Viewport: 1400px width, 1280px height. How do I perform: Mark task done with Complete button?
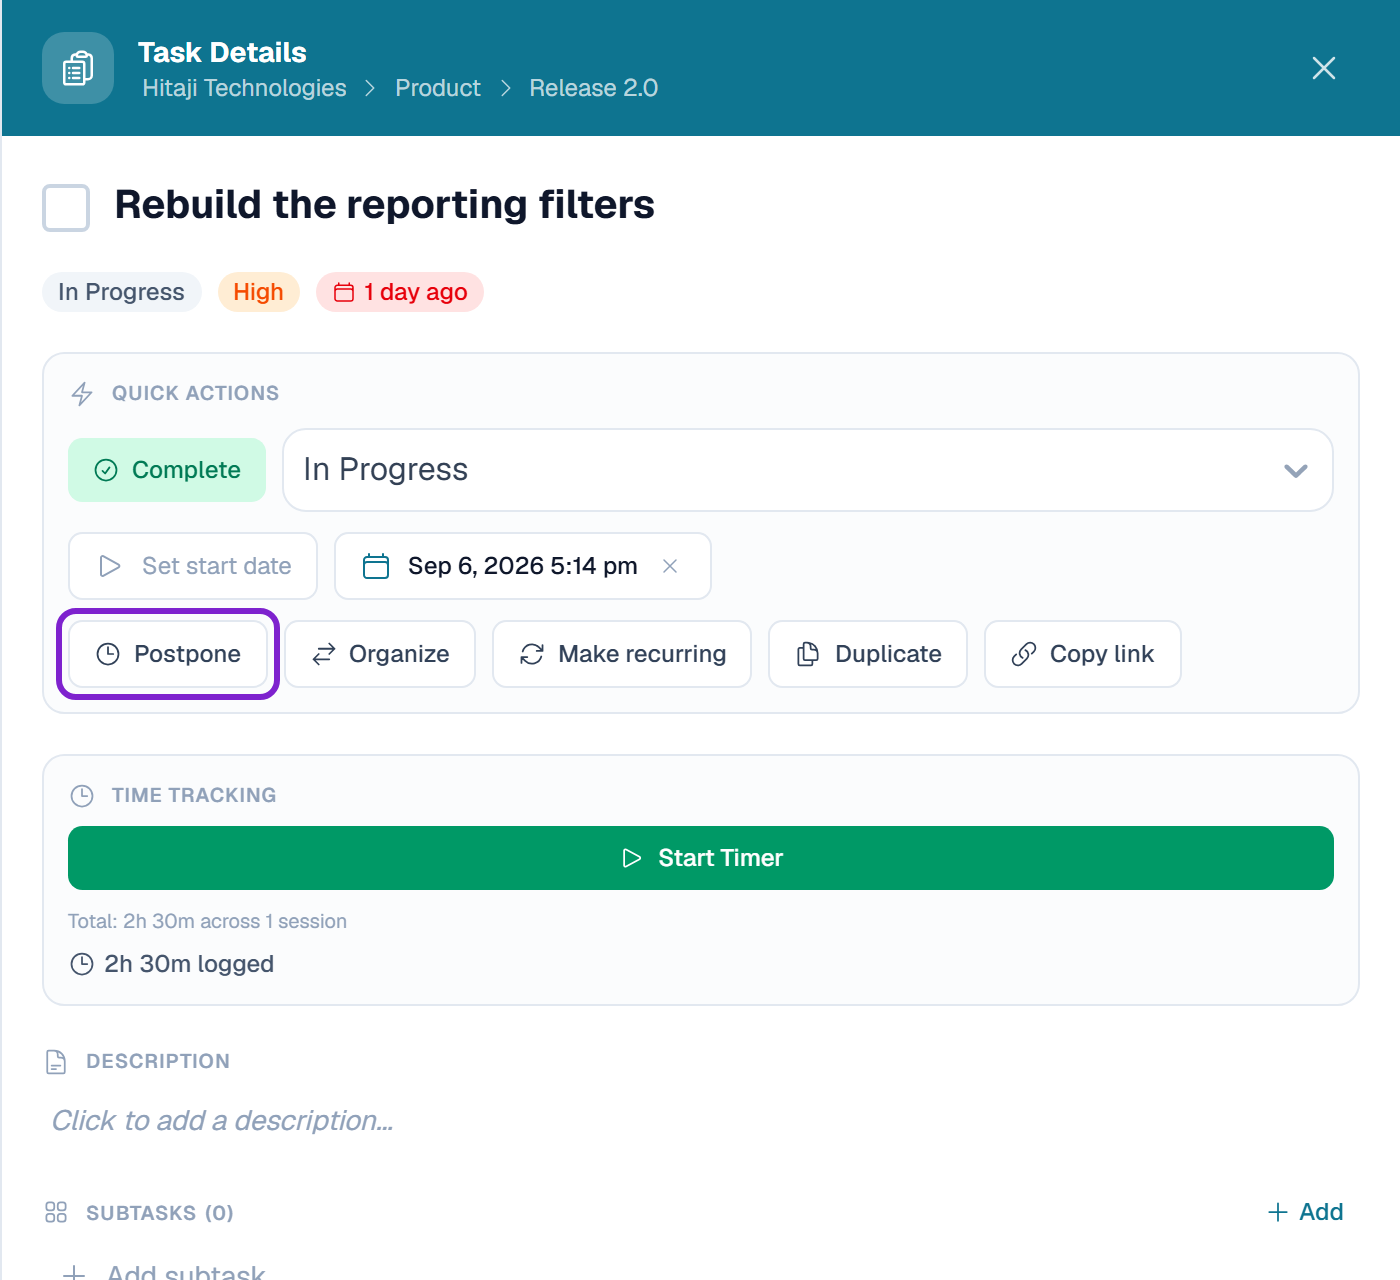coord(167,470)
